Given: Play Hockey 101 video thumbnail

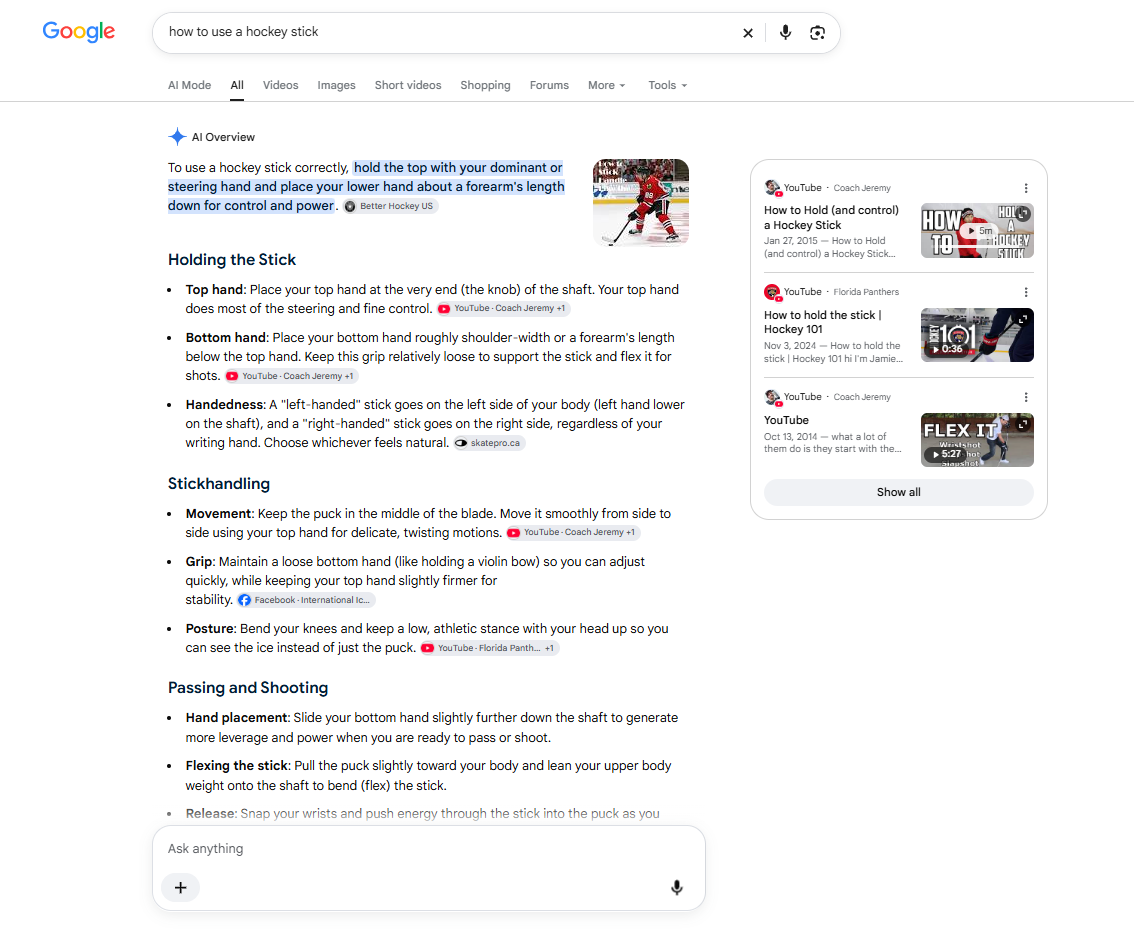Looking at the screenshot, I should [977, 335].
